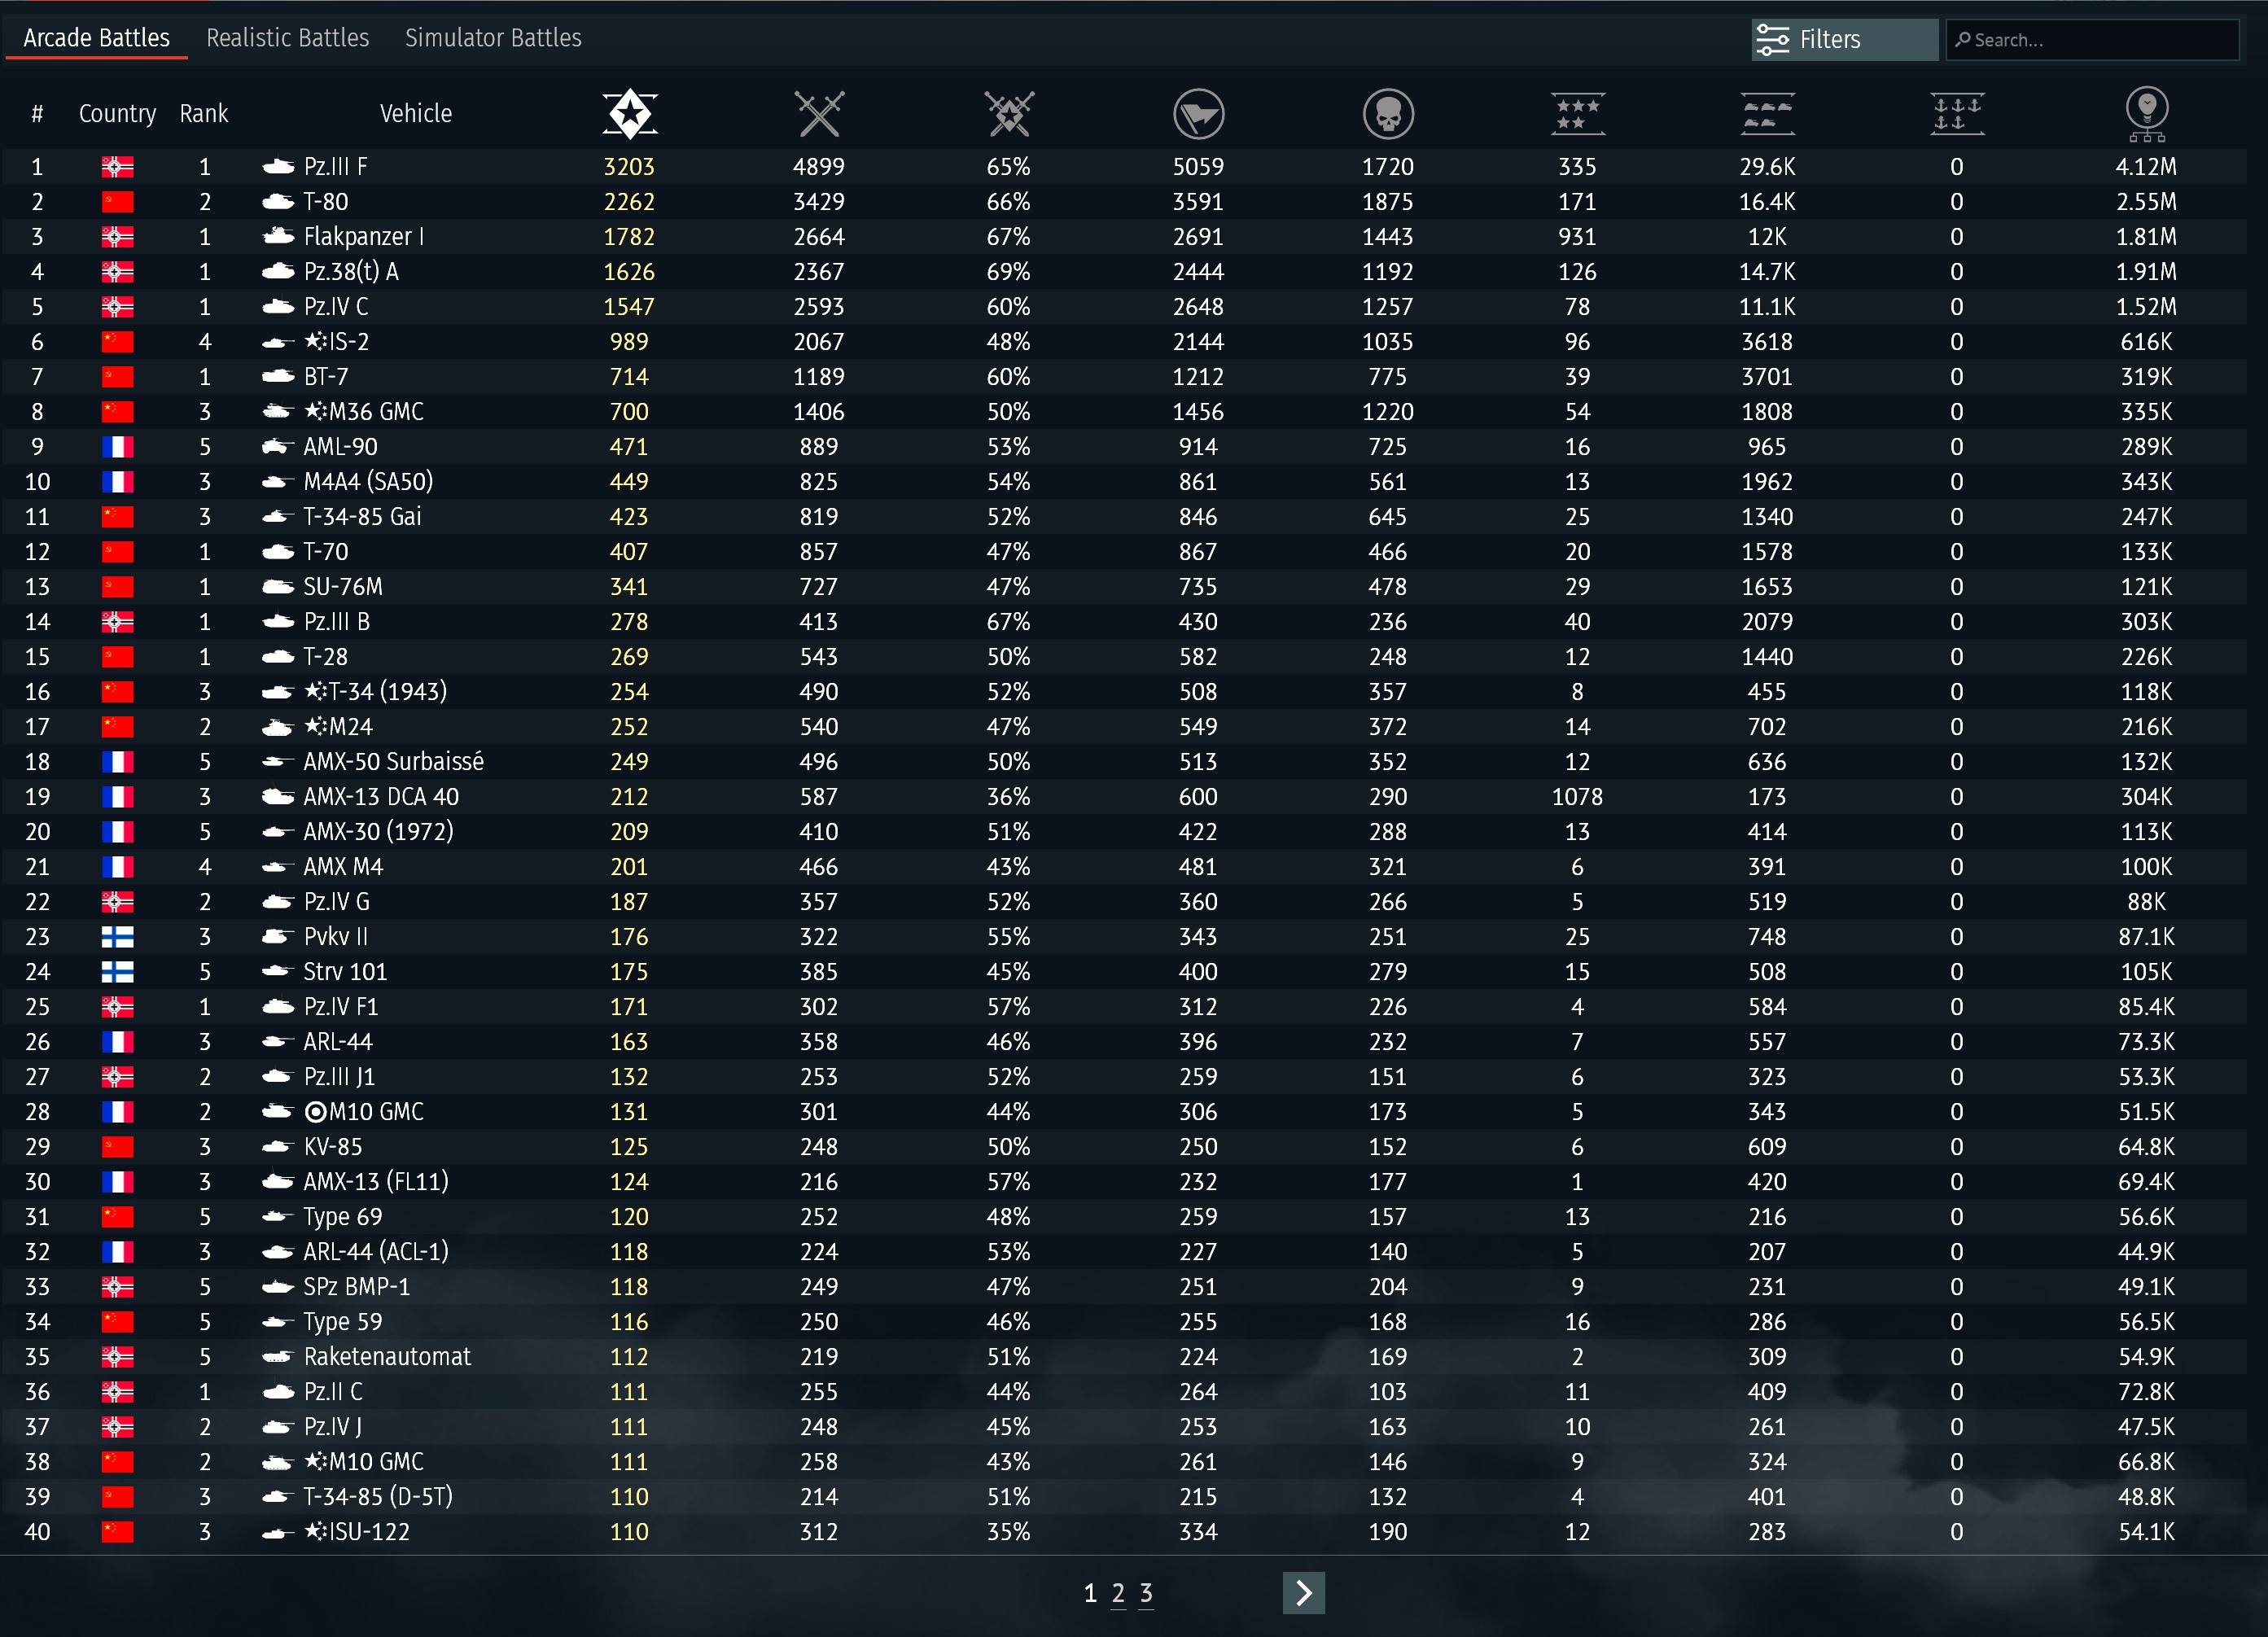
Task: Sort table by Rank column header
Action: (x=204, y=114)
